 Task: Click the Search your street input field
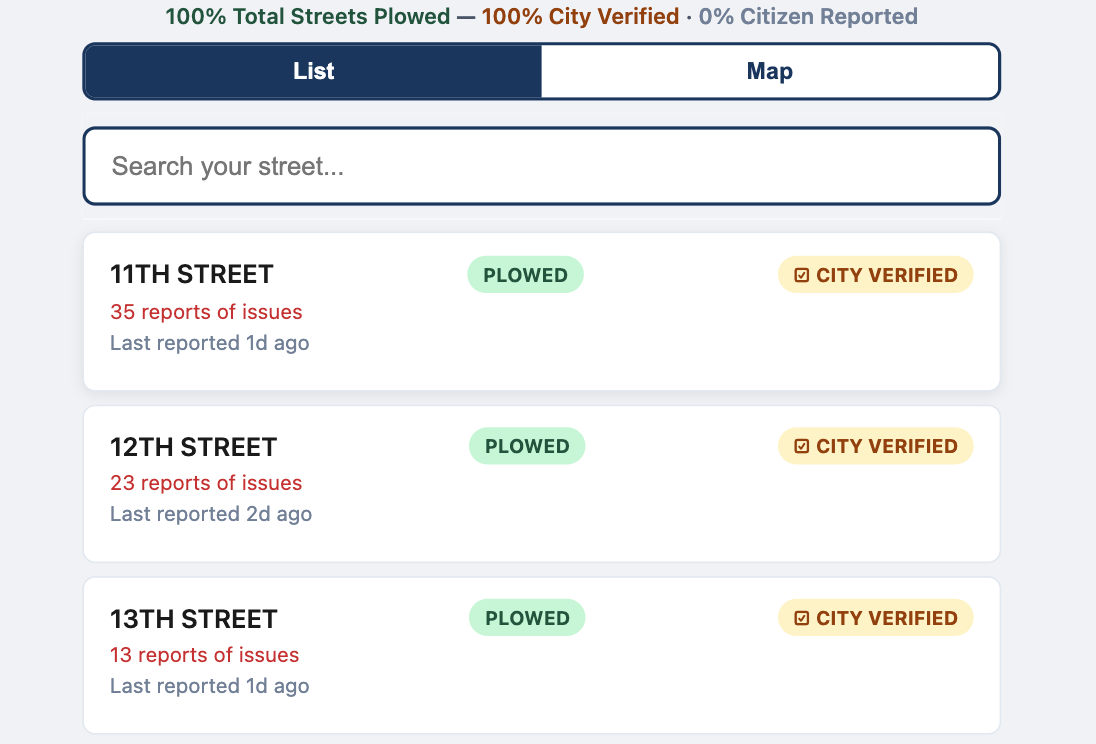(541, 166)
